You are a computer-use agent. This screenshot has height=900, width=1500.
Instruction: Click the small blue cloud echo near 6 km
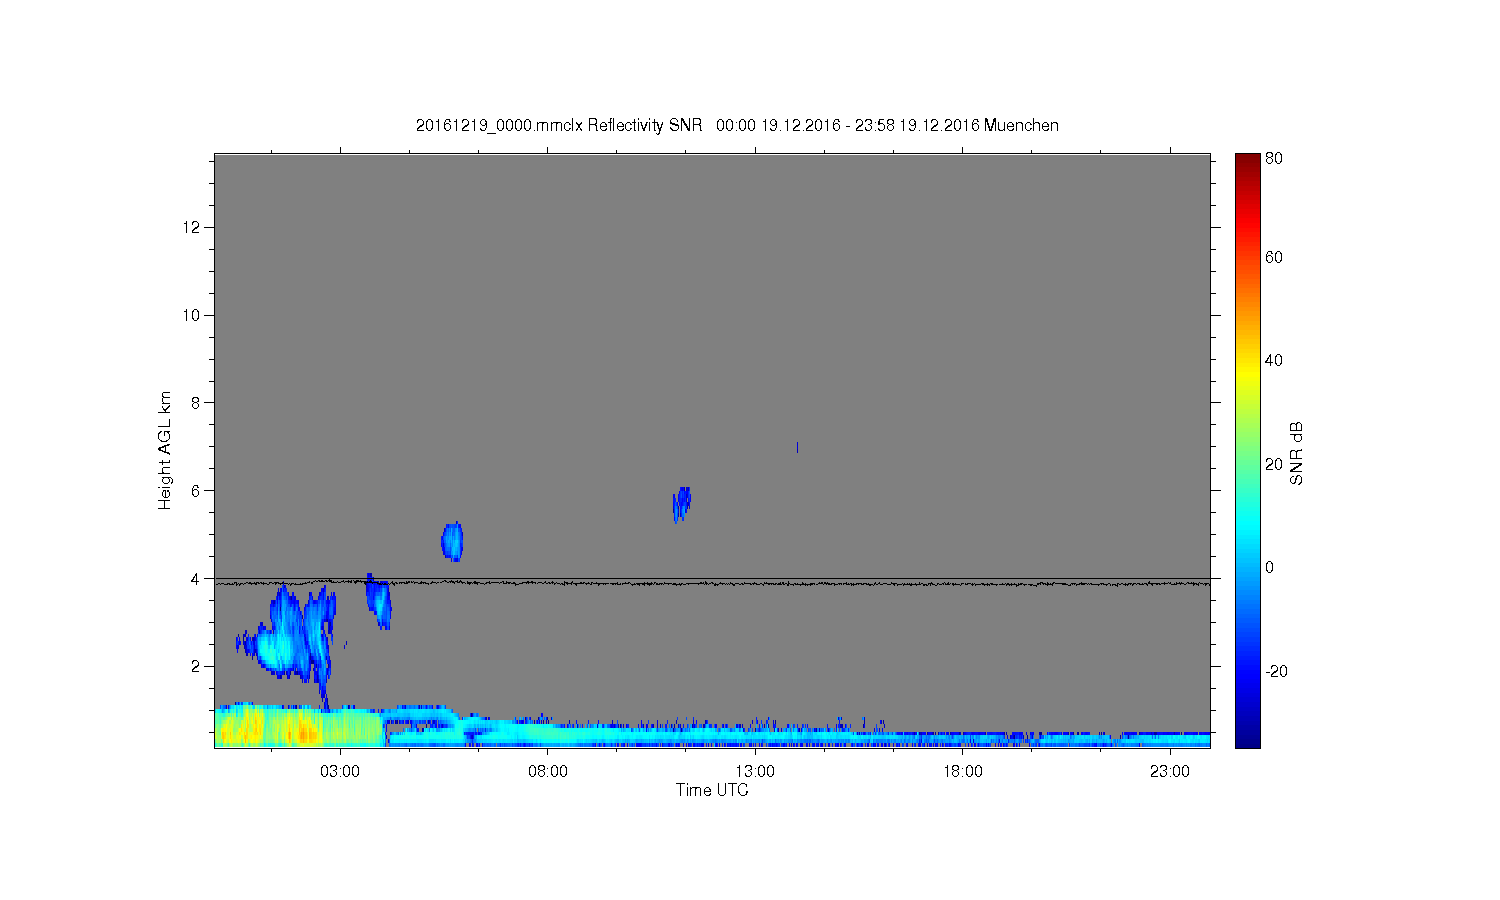pyautogui.click(x=682, y=504)
